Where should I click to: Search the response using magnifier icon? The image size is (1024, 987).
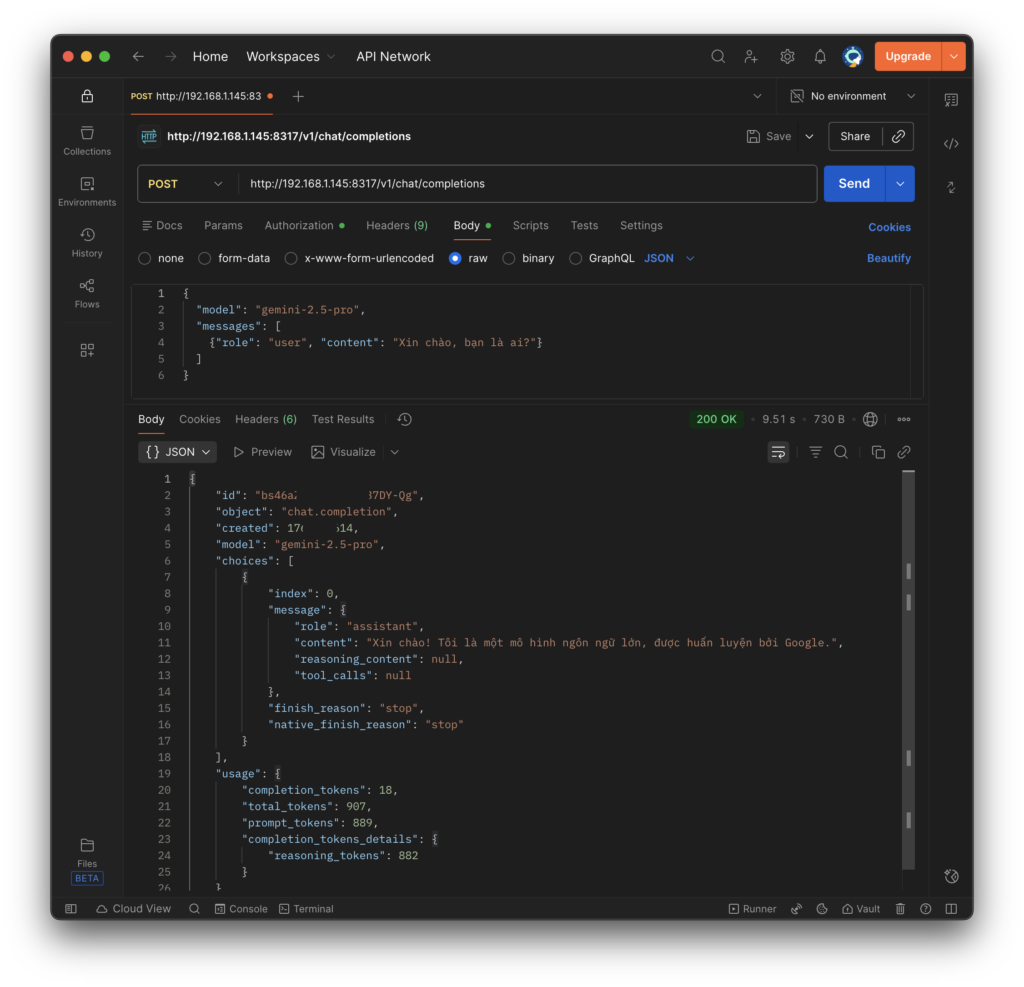[841, 452]
